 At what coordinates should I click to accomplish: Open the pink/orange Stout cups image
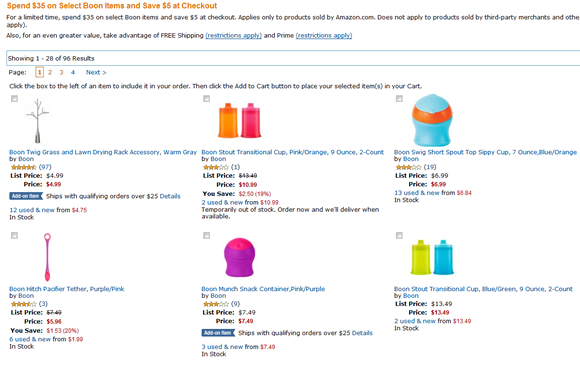tap(240, 121)
